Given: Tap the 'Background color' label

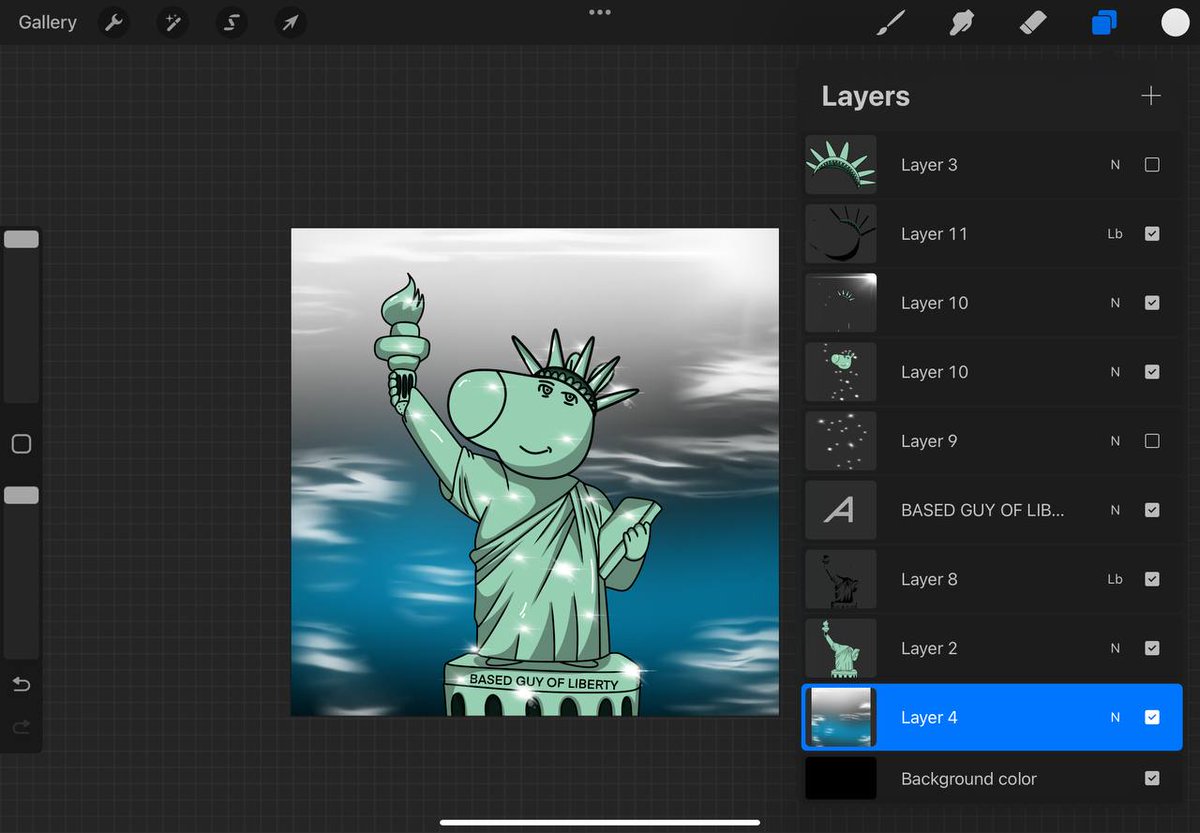Looking at the screenshot, I should point(968,778).
